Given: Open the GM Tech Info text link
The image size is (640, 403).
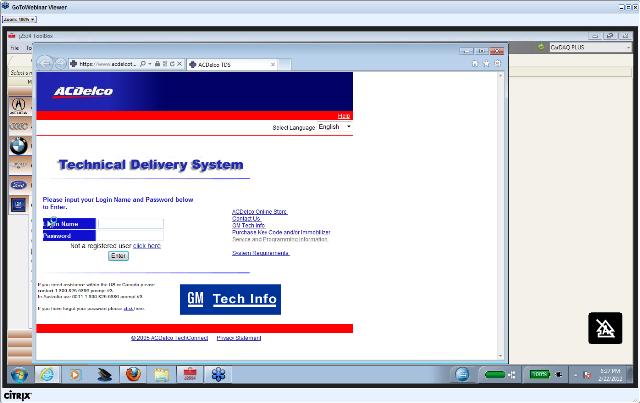Looking at the screenshot, I should tap(249, 225).
